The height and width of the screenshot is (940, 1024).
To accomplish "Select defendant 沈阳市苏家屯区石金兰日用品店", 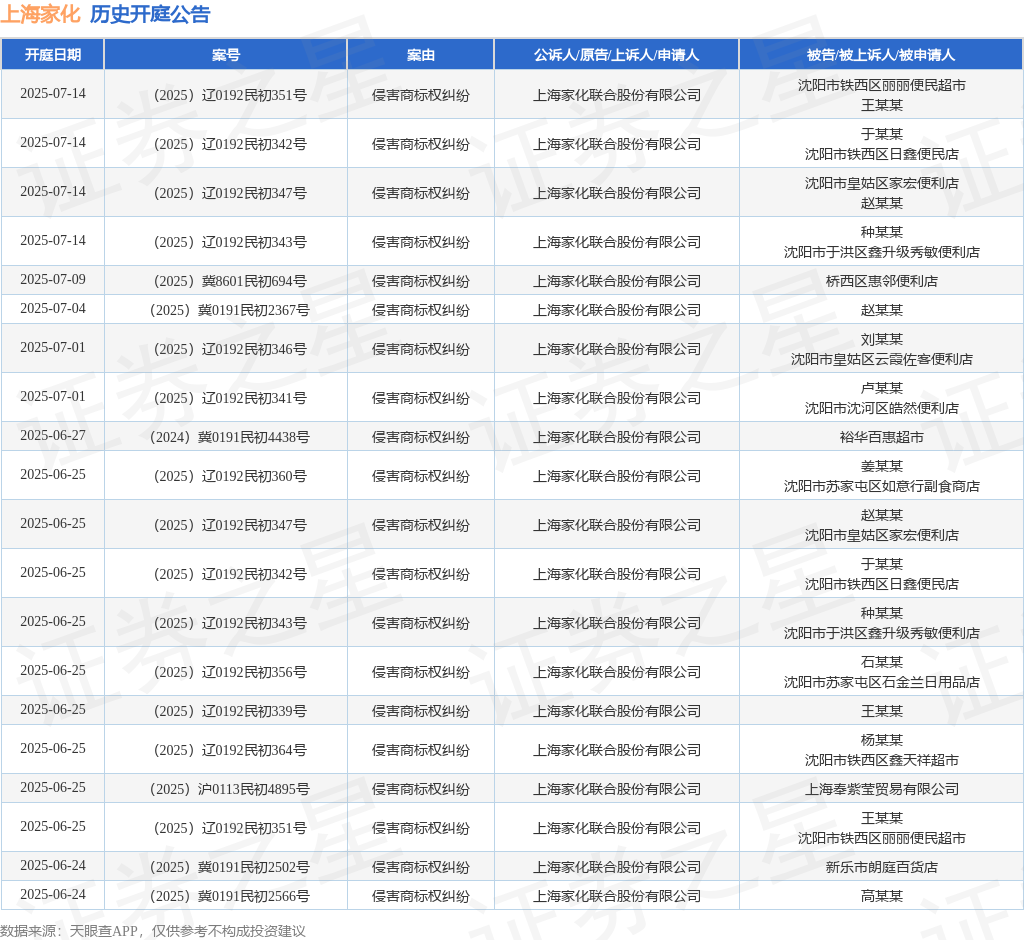I will [x=881, y=682].
